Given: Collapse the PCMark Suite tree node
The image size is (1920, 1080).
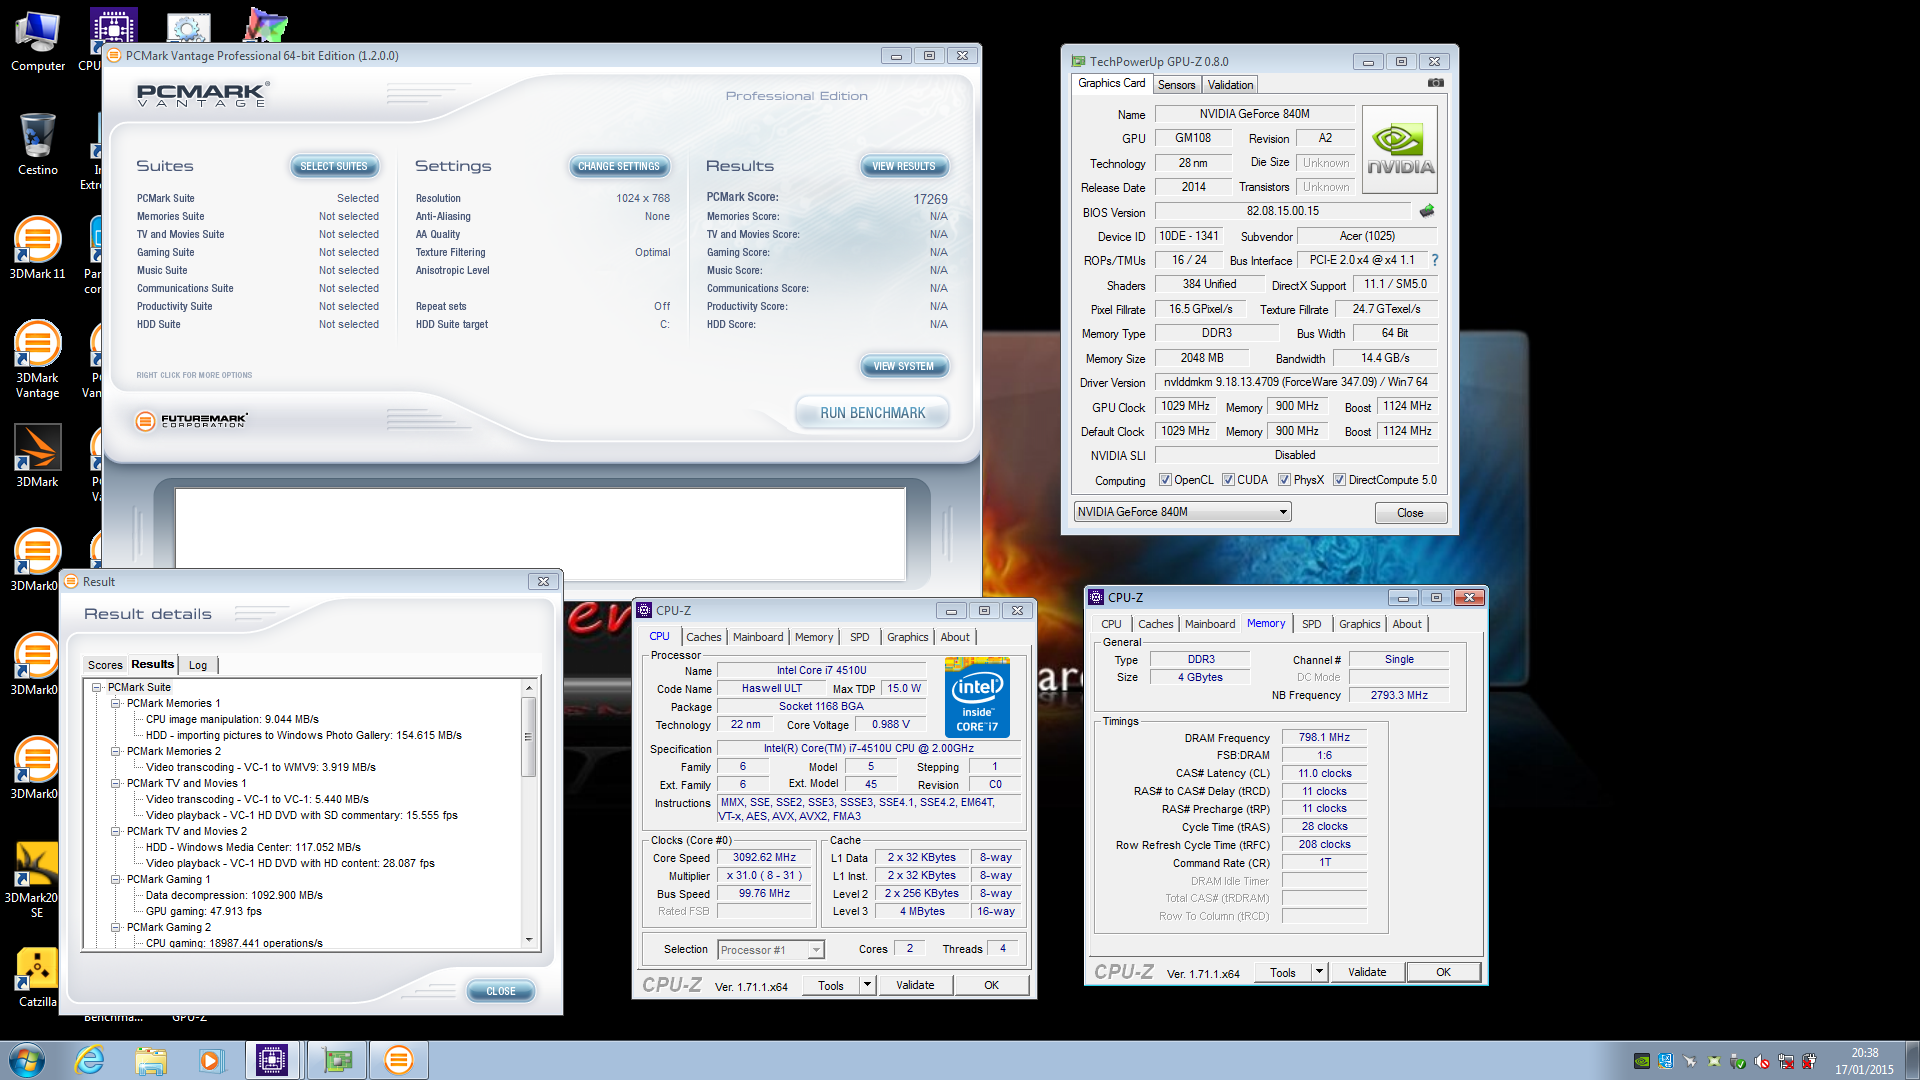Looking at the screenshot, I should coord(97,687).
